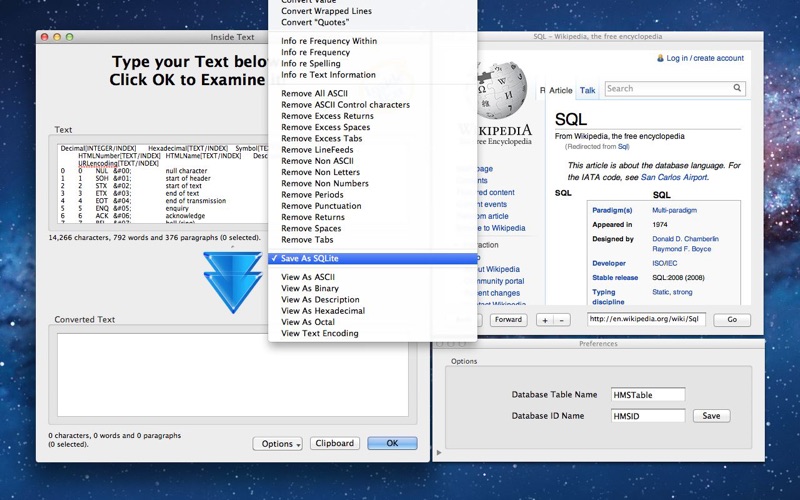Click the blue double-arrow convert icon
Image resolution: width=800 pixels, height=500 pixels.
click(x=233, y=281)
